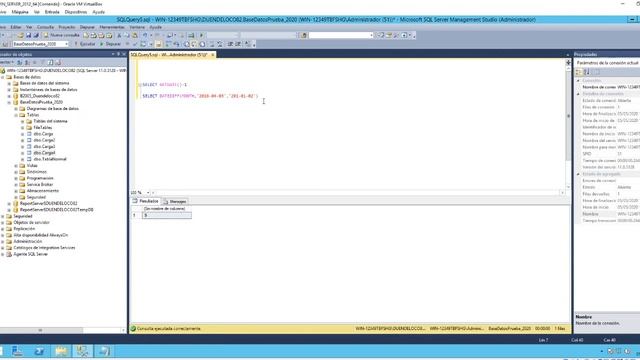Select the Almacenamiento folder
Viewport: 640px width, 360px height.
click(42, 191)
